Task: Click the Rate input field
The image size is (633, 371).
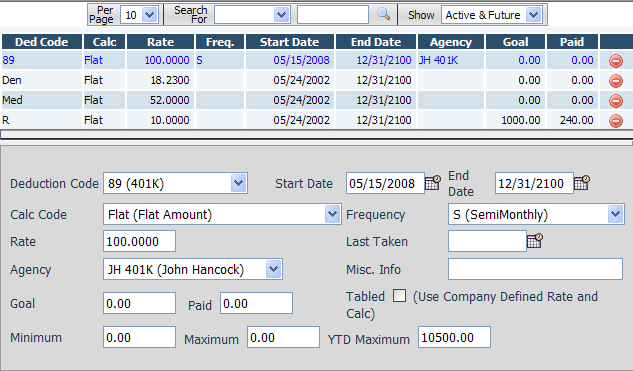Action: point(139,241)
